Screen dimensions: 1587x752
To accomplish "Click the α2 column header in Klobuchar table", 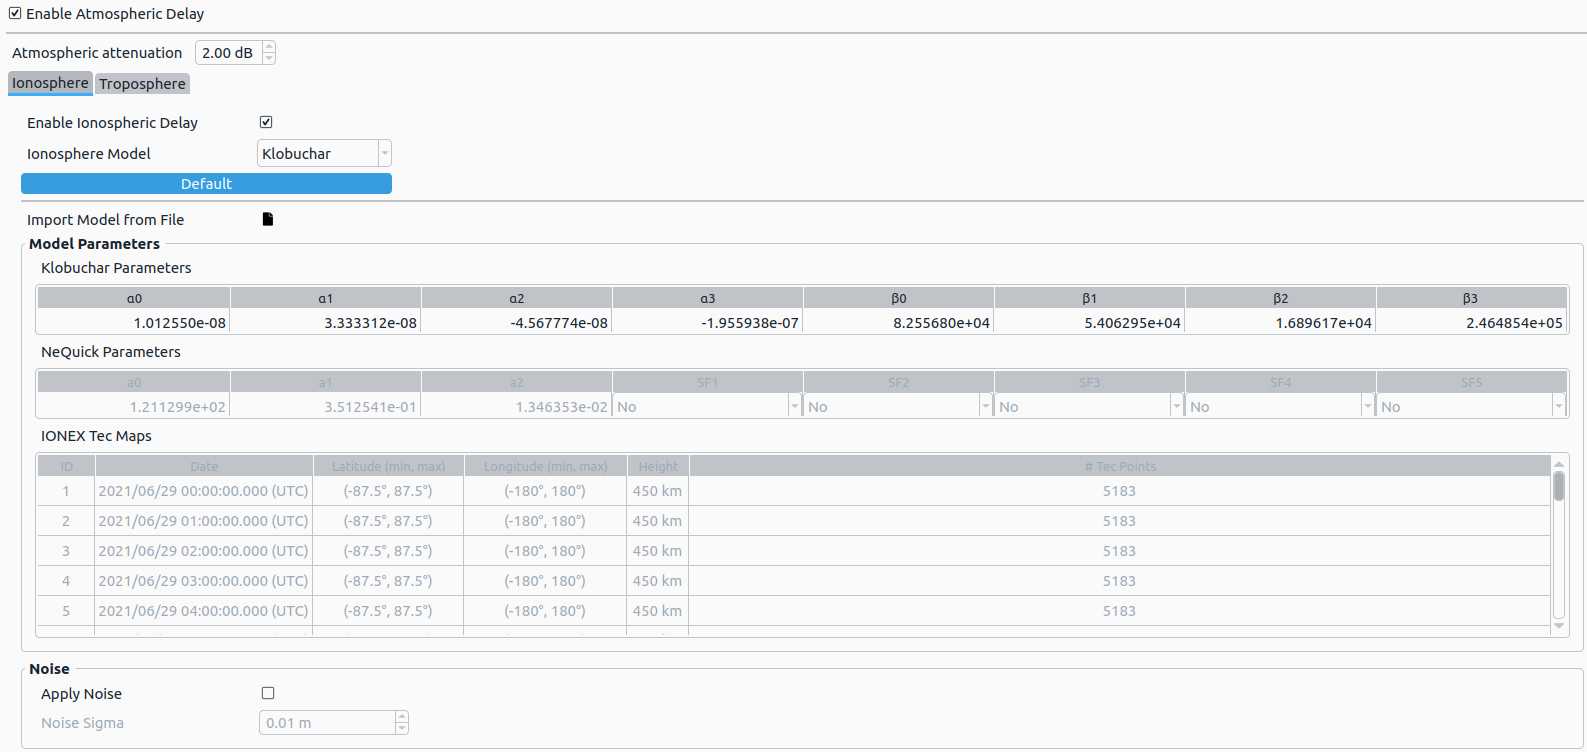I will pyautogui.click(x=516, y=298).
